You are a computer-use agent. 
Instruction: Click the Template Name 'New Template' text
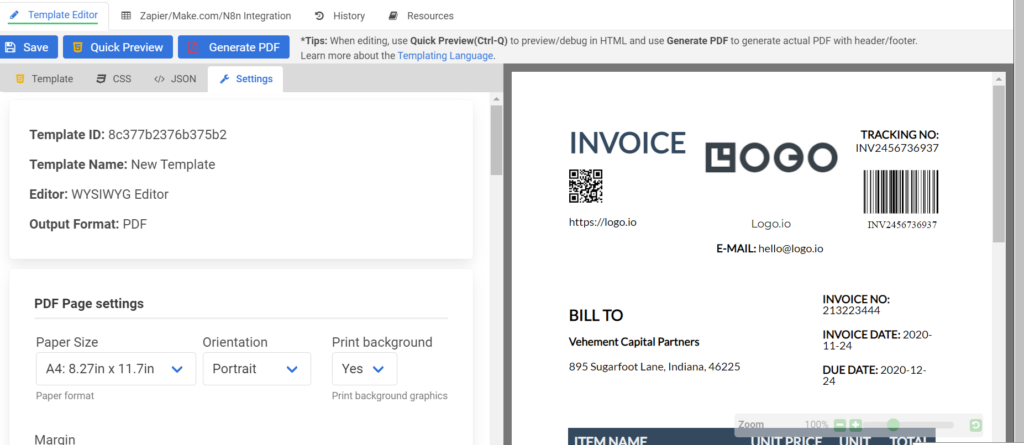click(x=173, y=165)
